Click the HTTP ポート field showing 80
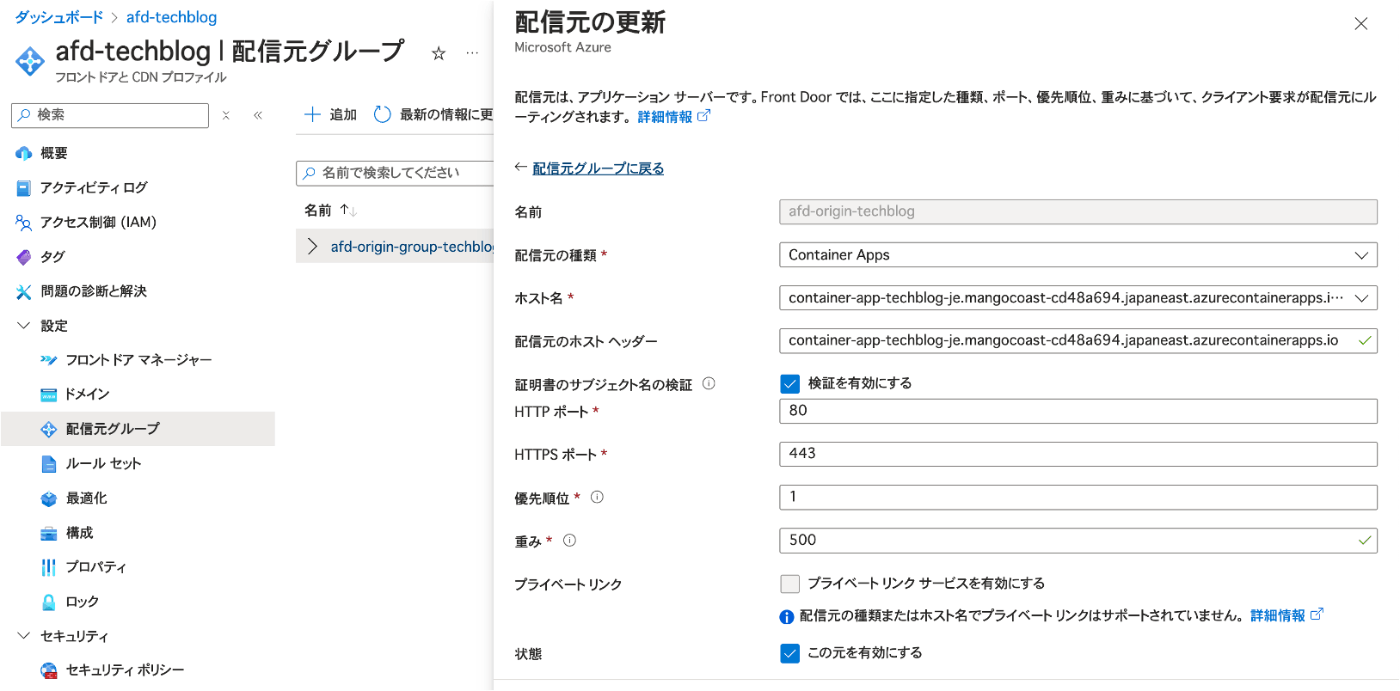Viewport: 1400px width, 691px height. [1078, 411]
